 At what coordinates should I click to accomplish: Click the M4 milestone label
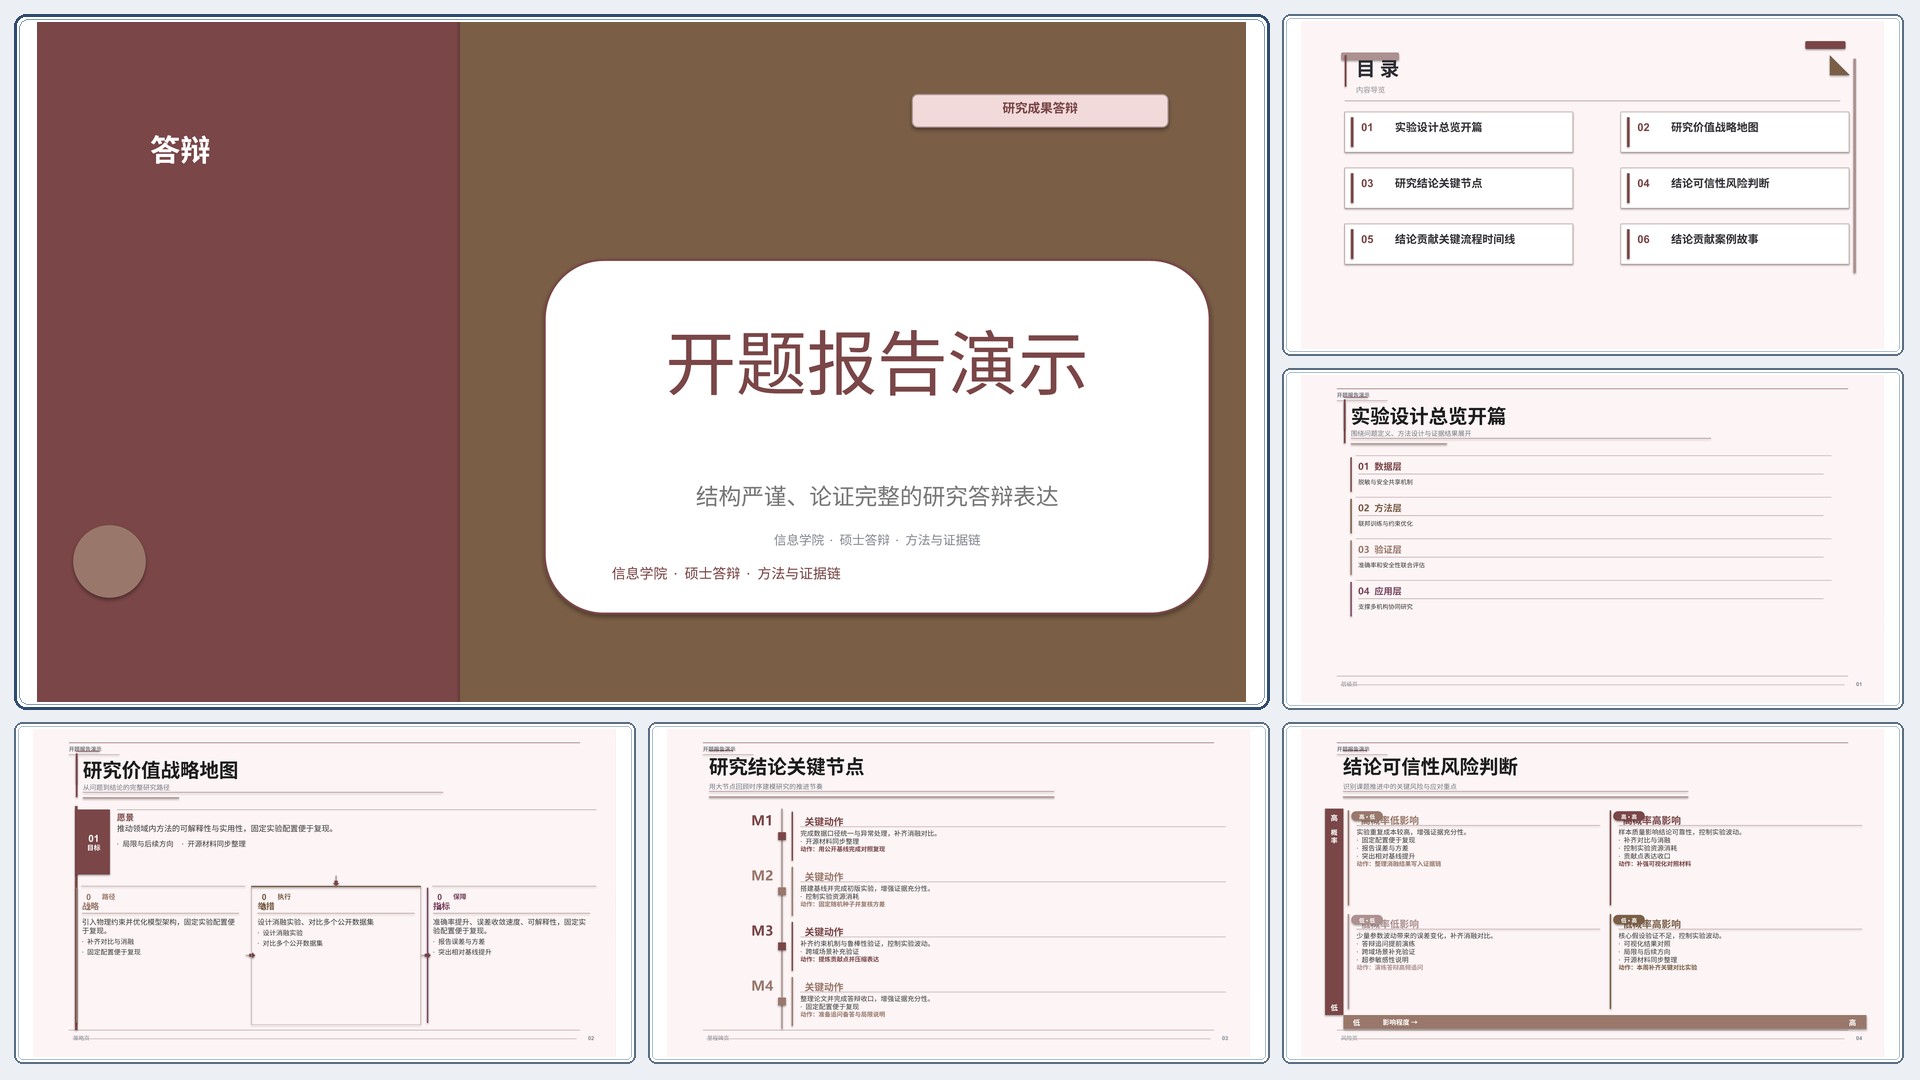[x=762, y=986]
